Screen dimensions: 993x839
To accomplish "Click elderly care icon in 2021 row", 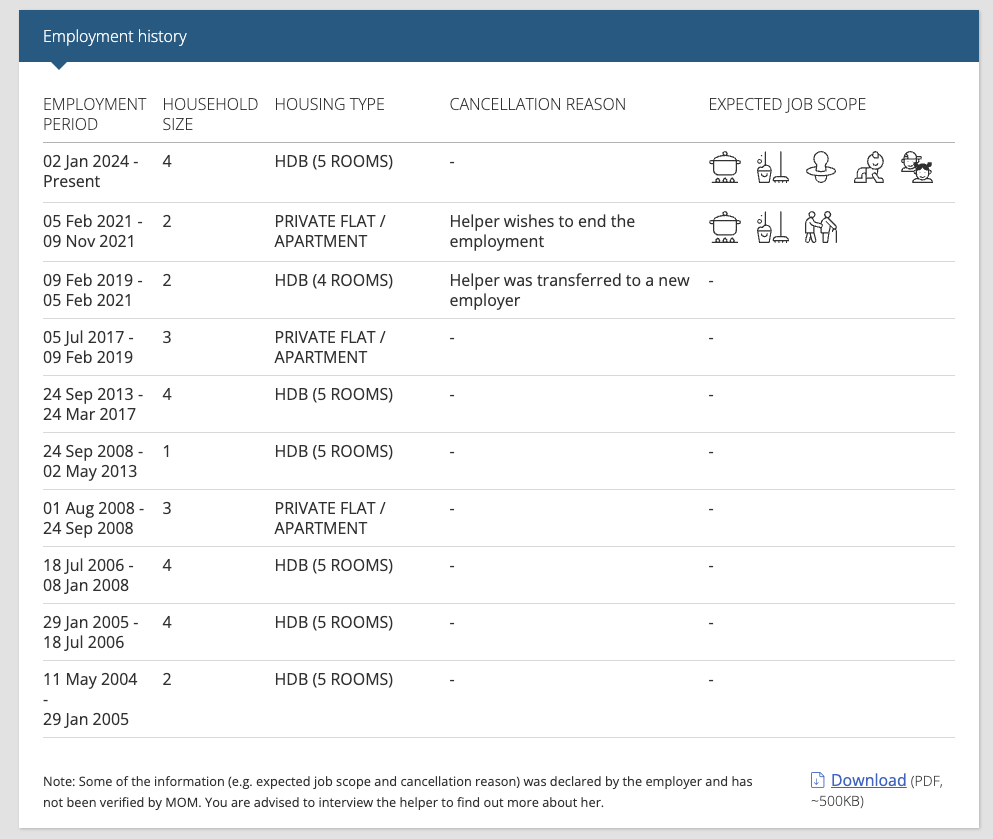I will pyautogui.click(x=821, y=227).
